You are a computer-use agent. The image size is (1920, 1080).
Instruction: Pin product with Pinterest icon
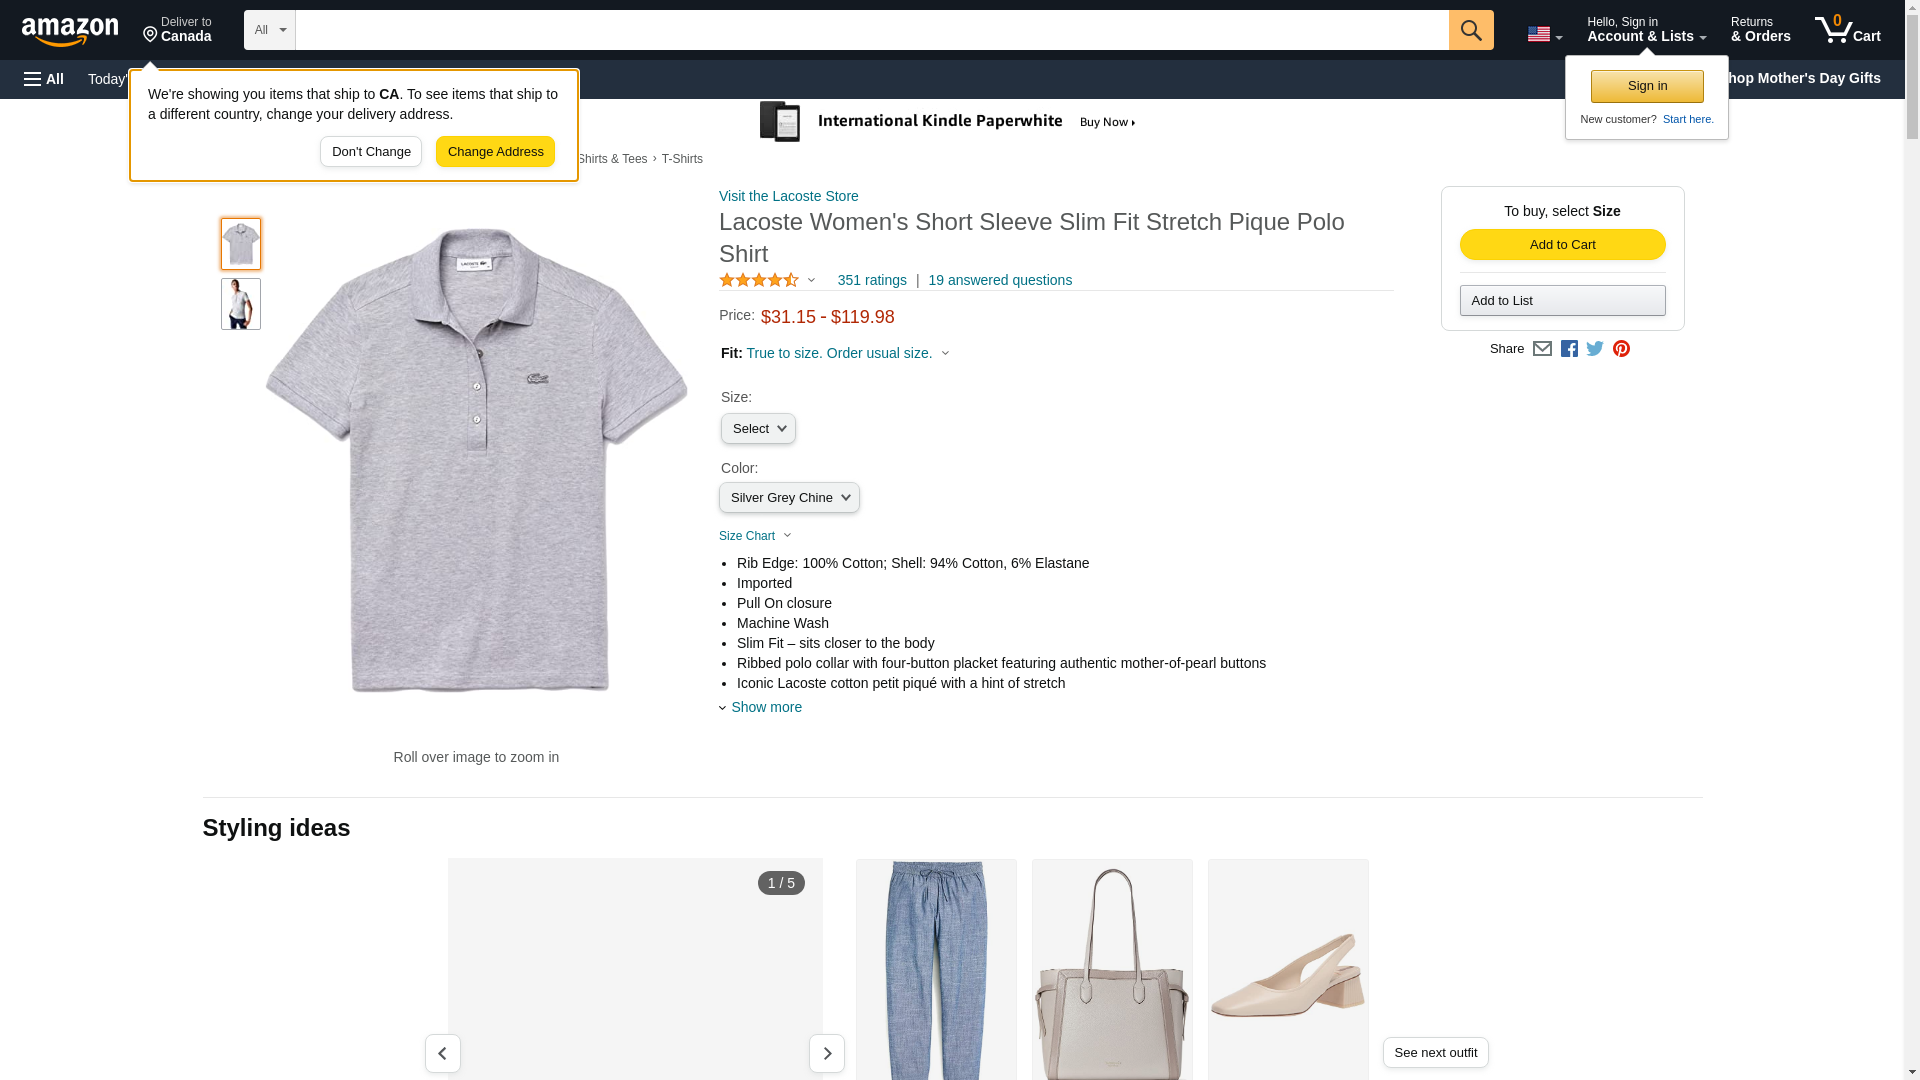pos(1621,349)
